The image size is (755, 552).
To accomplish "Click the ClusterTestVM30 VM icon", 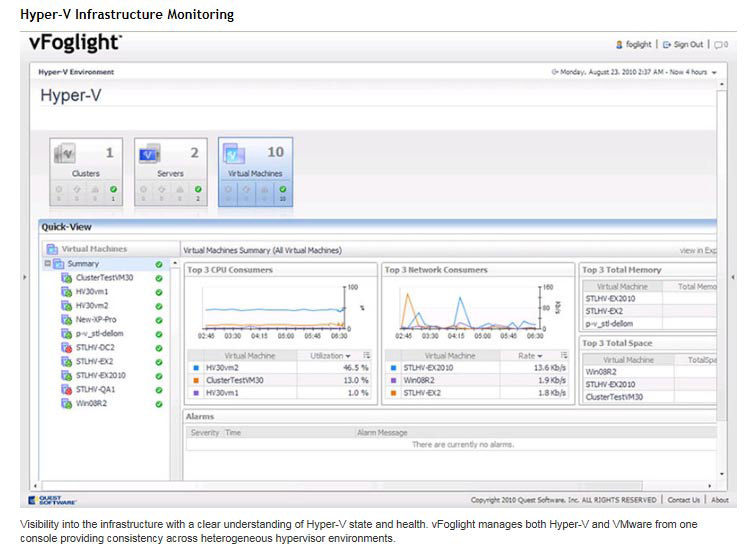I will pyautogui.click(x=66, y=278).
